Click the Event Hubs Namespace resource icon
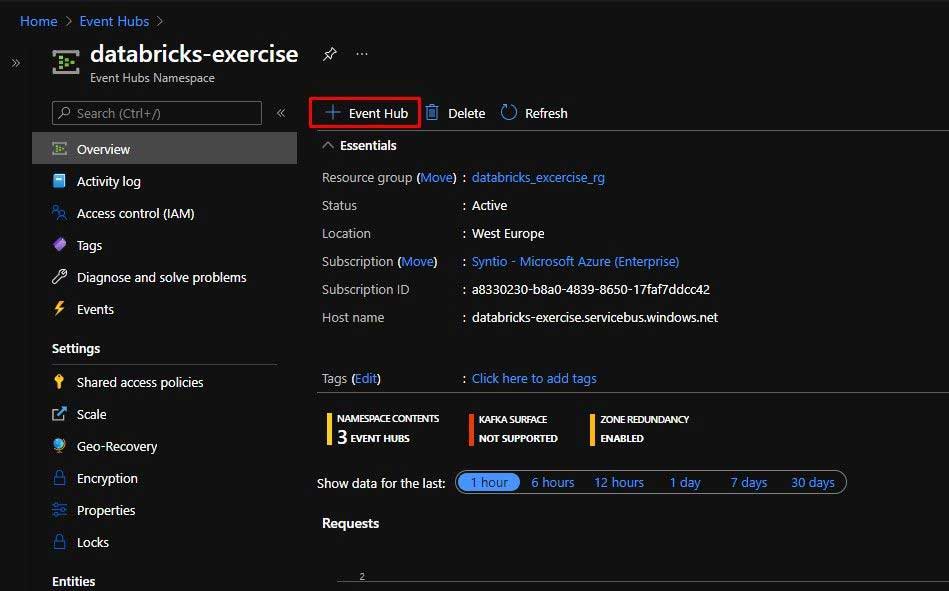Viewport: 949px width, 591px height. pos(65,62)
